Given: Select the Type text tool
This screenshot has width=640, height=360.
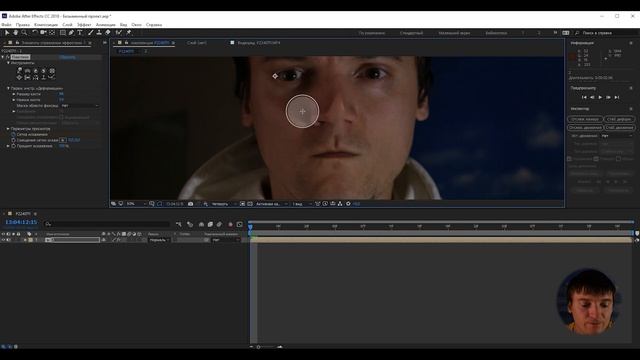Looking at the screenshot, I should (x=80, y=33).
